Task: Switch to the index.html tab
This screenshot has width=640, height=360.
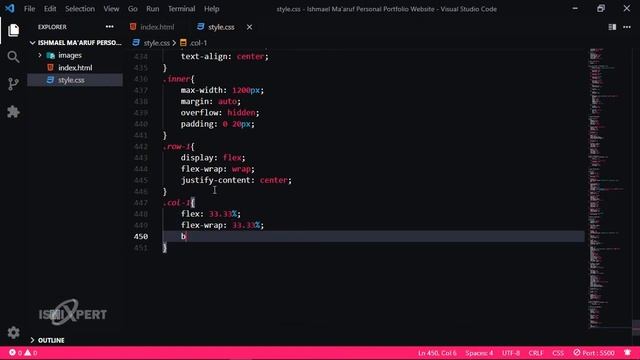Action: coord(157,27)
